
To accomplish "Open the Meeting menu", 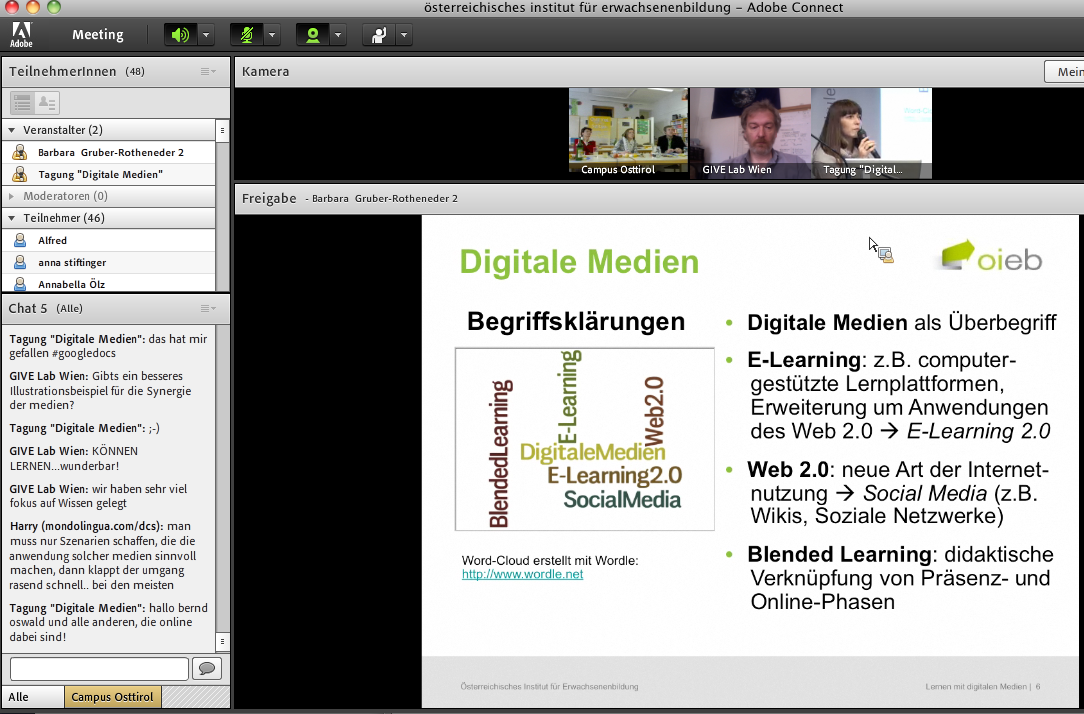I will coord(97,35).
